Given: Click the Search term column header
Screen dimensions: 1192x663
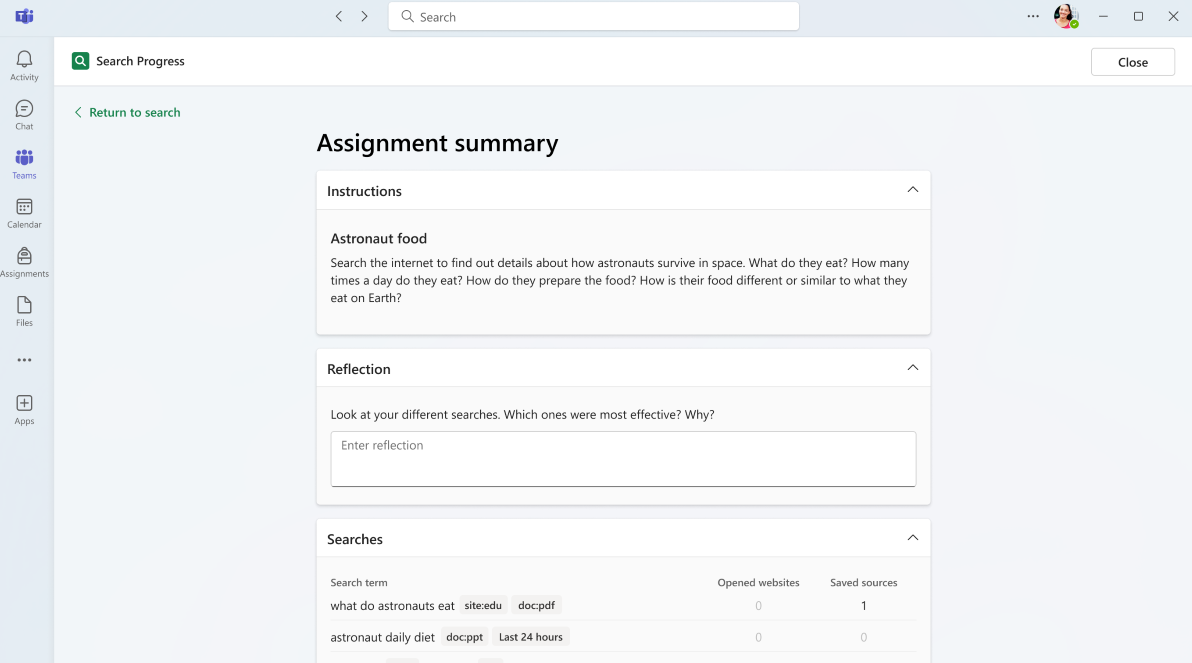Looking at the screenshot, I should coord(359,582).
